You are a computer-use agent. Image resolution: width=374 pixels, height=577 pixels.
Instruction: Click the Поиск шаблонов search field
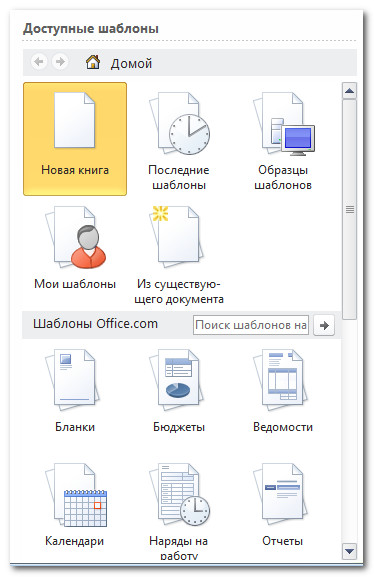click(x=251, y=325)
